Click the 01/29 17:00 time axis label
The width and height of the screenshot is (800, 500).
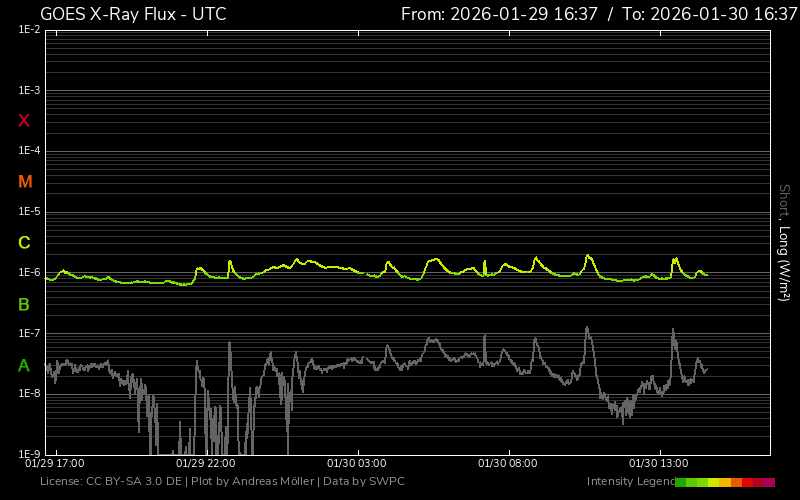54,463
